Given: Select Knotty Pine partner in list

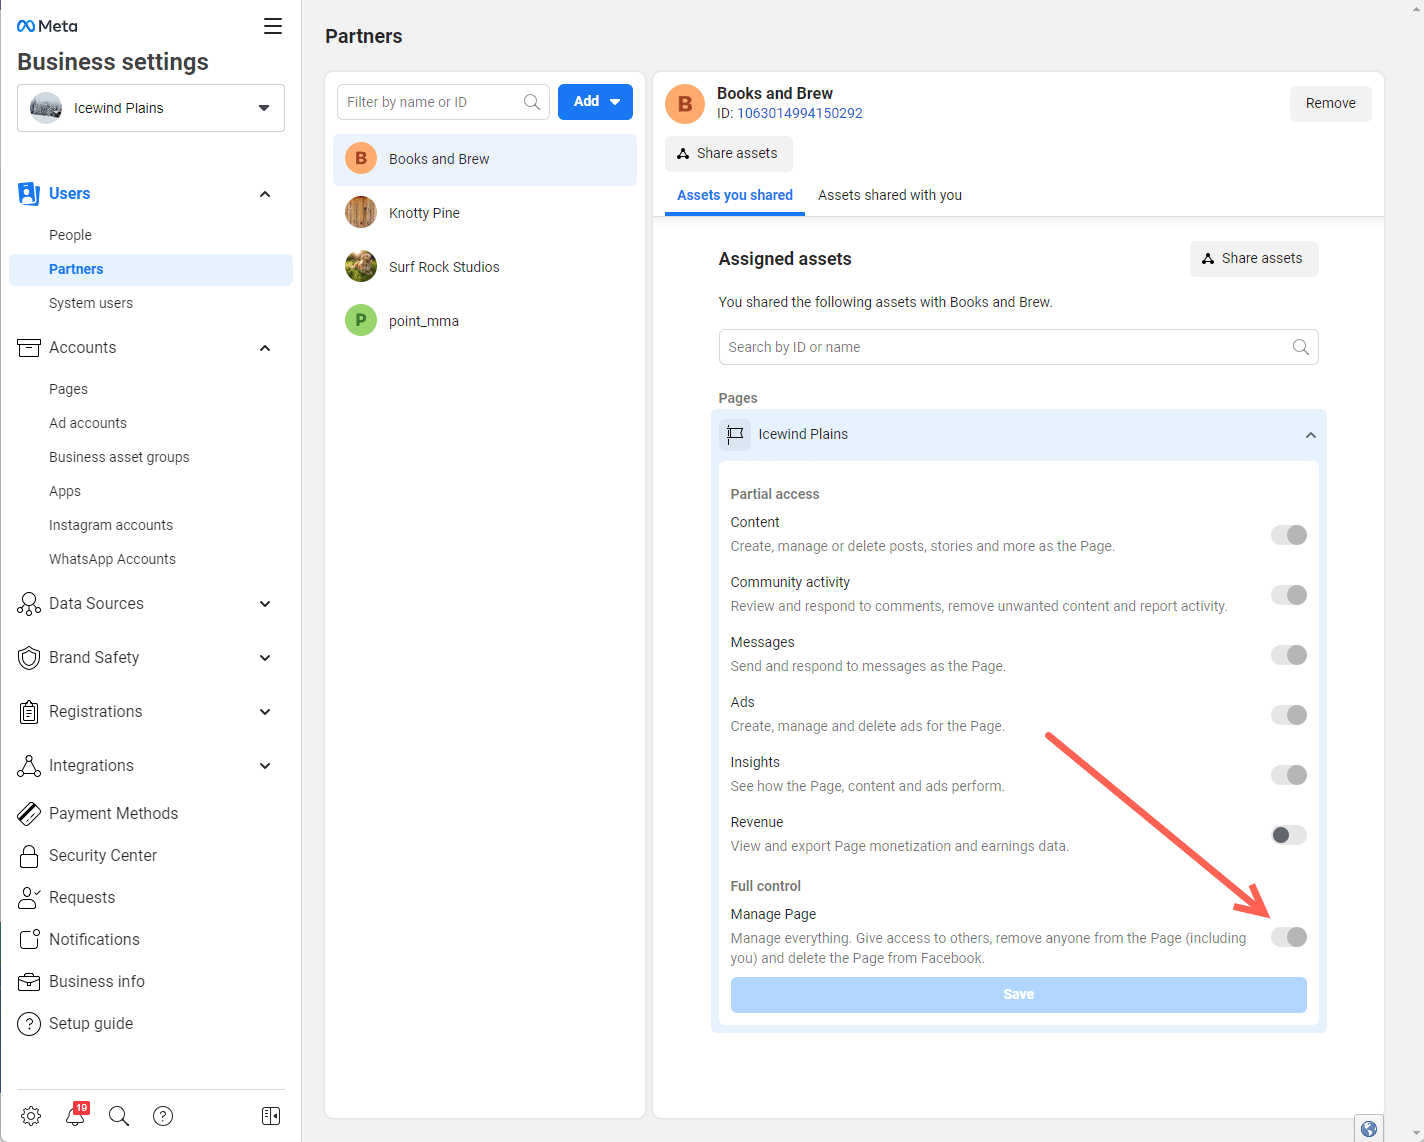Looking at the screenshot, I should click(x=485, y=213).
